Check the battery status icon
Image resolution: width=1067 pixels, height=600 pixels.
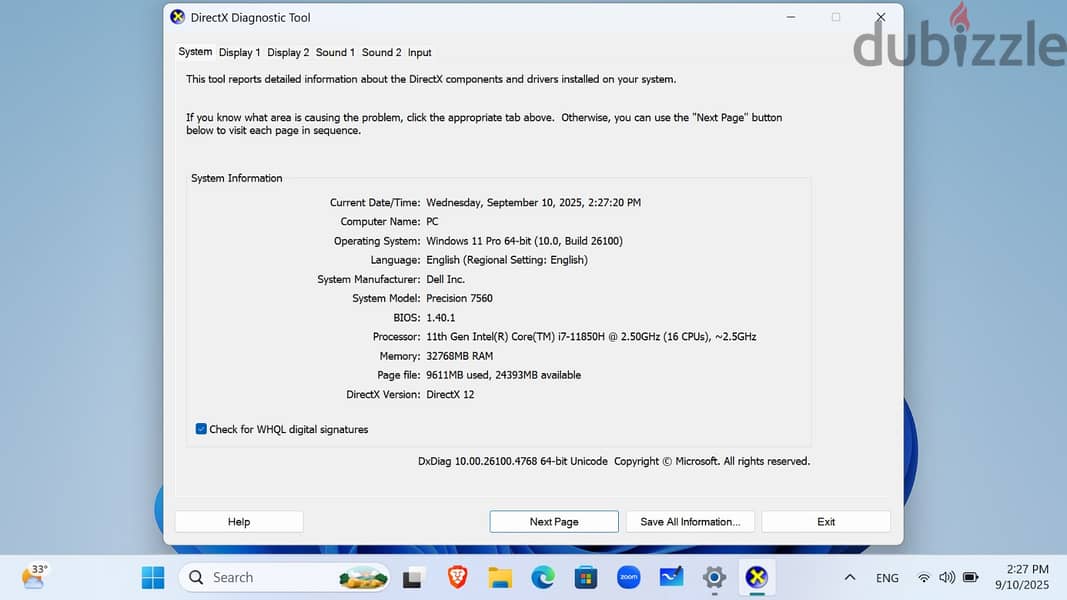point(971,578)
